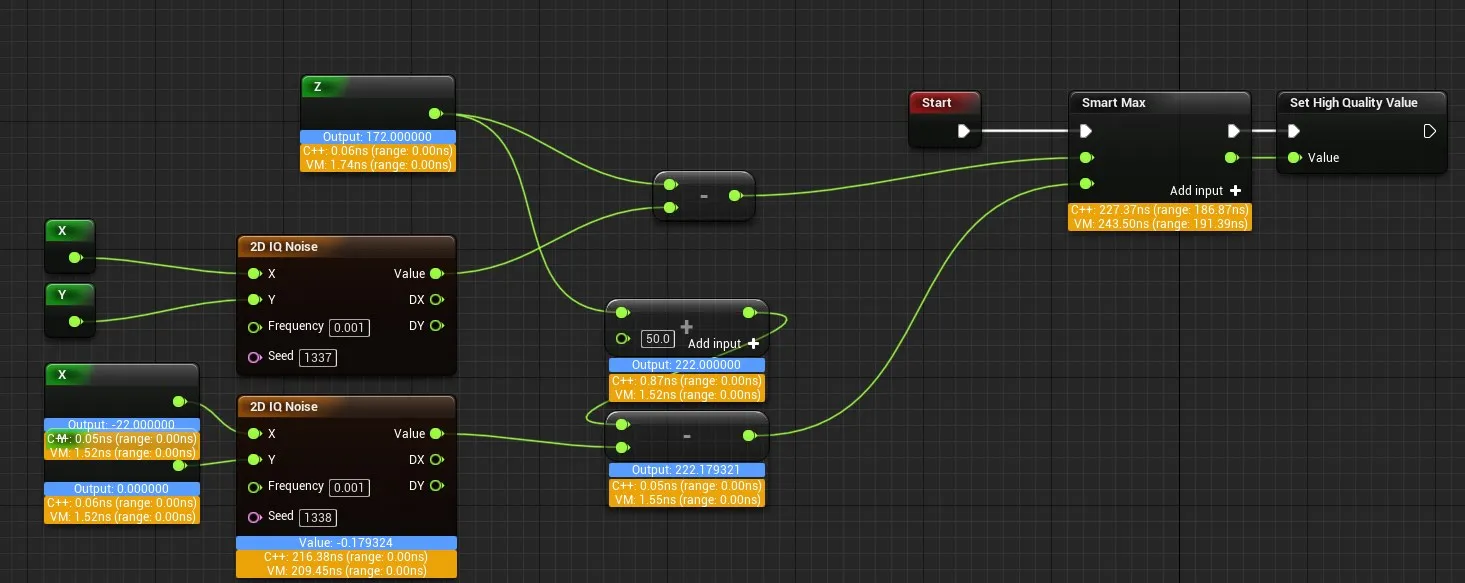Viewport: 1465px width, 583px height.
Task: Click the Y node output pin
Action: (x=75, y=321)
